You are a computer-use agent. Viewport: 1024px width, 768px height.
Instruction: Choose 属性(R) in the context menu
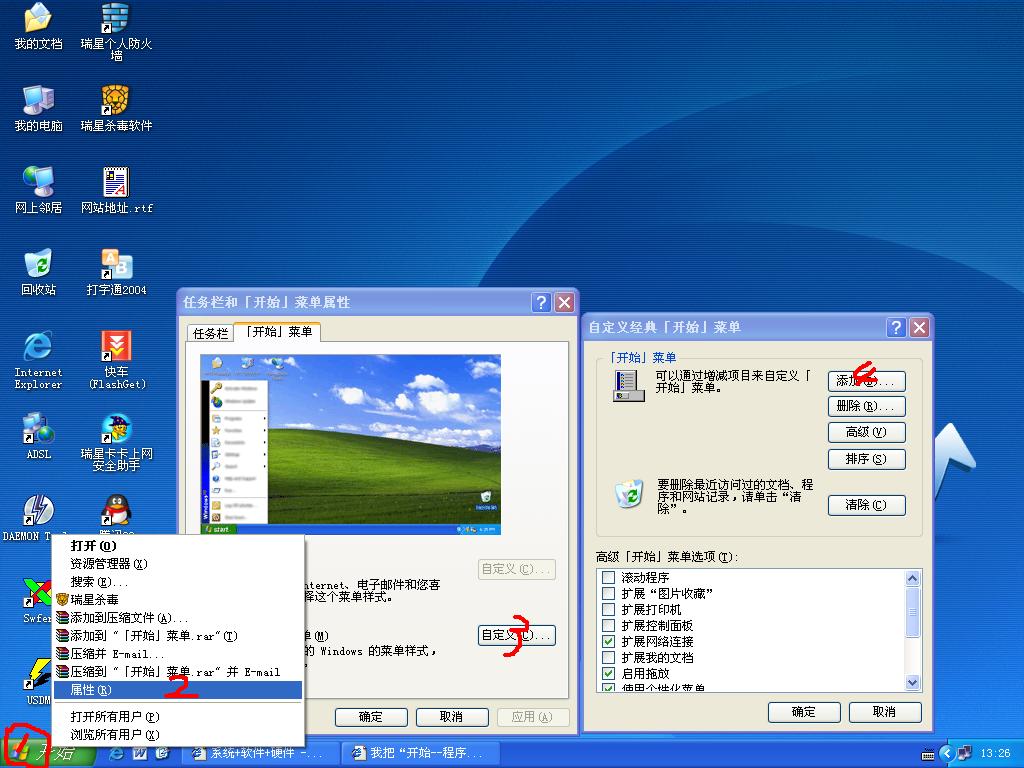pos(178,690)
